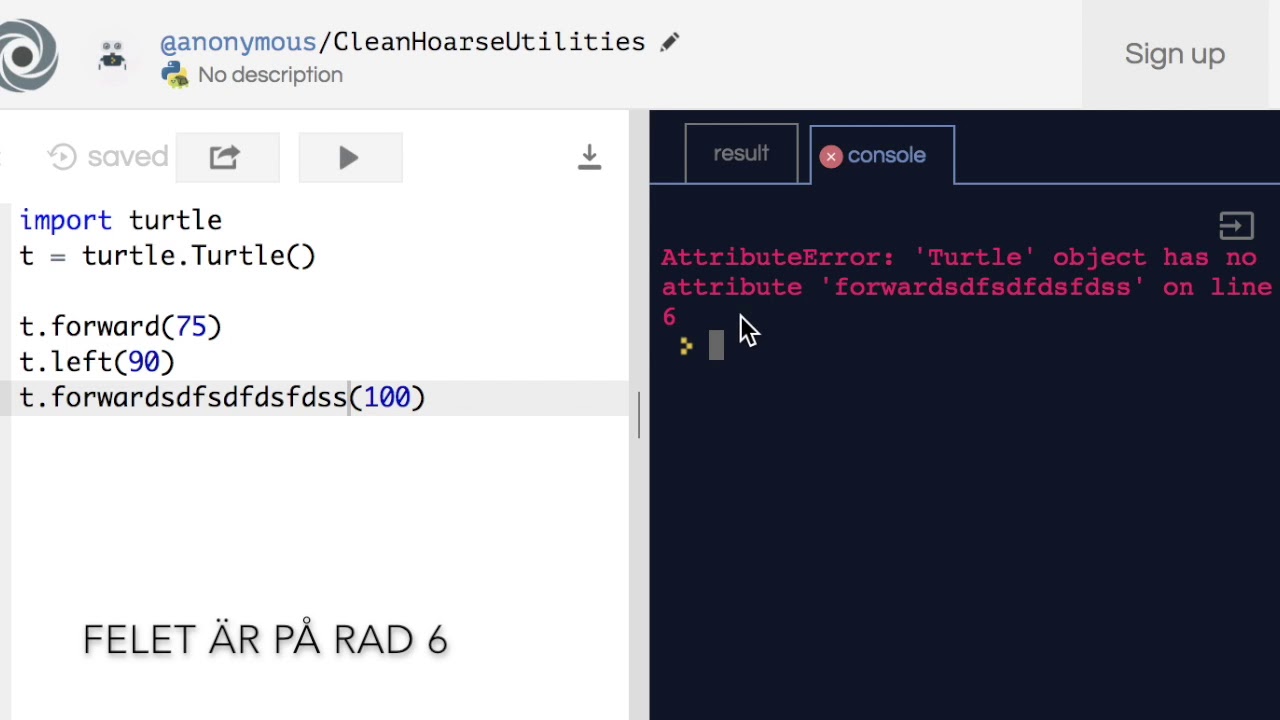Click the line "t.forward(75)"
The image size is (1280, 720).
pos(120,326)
